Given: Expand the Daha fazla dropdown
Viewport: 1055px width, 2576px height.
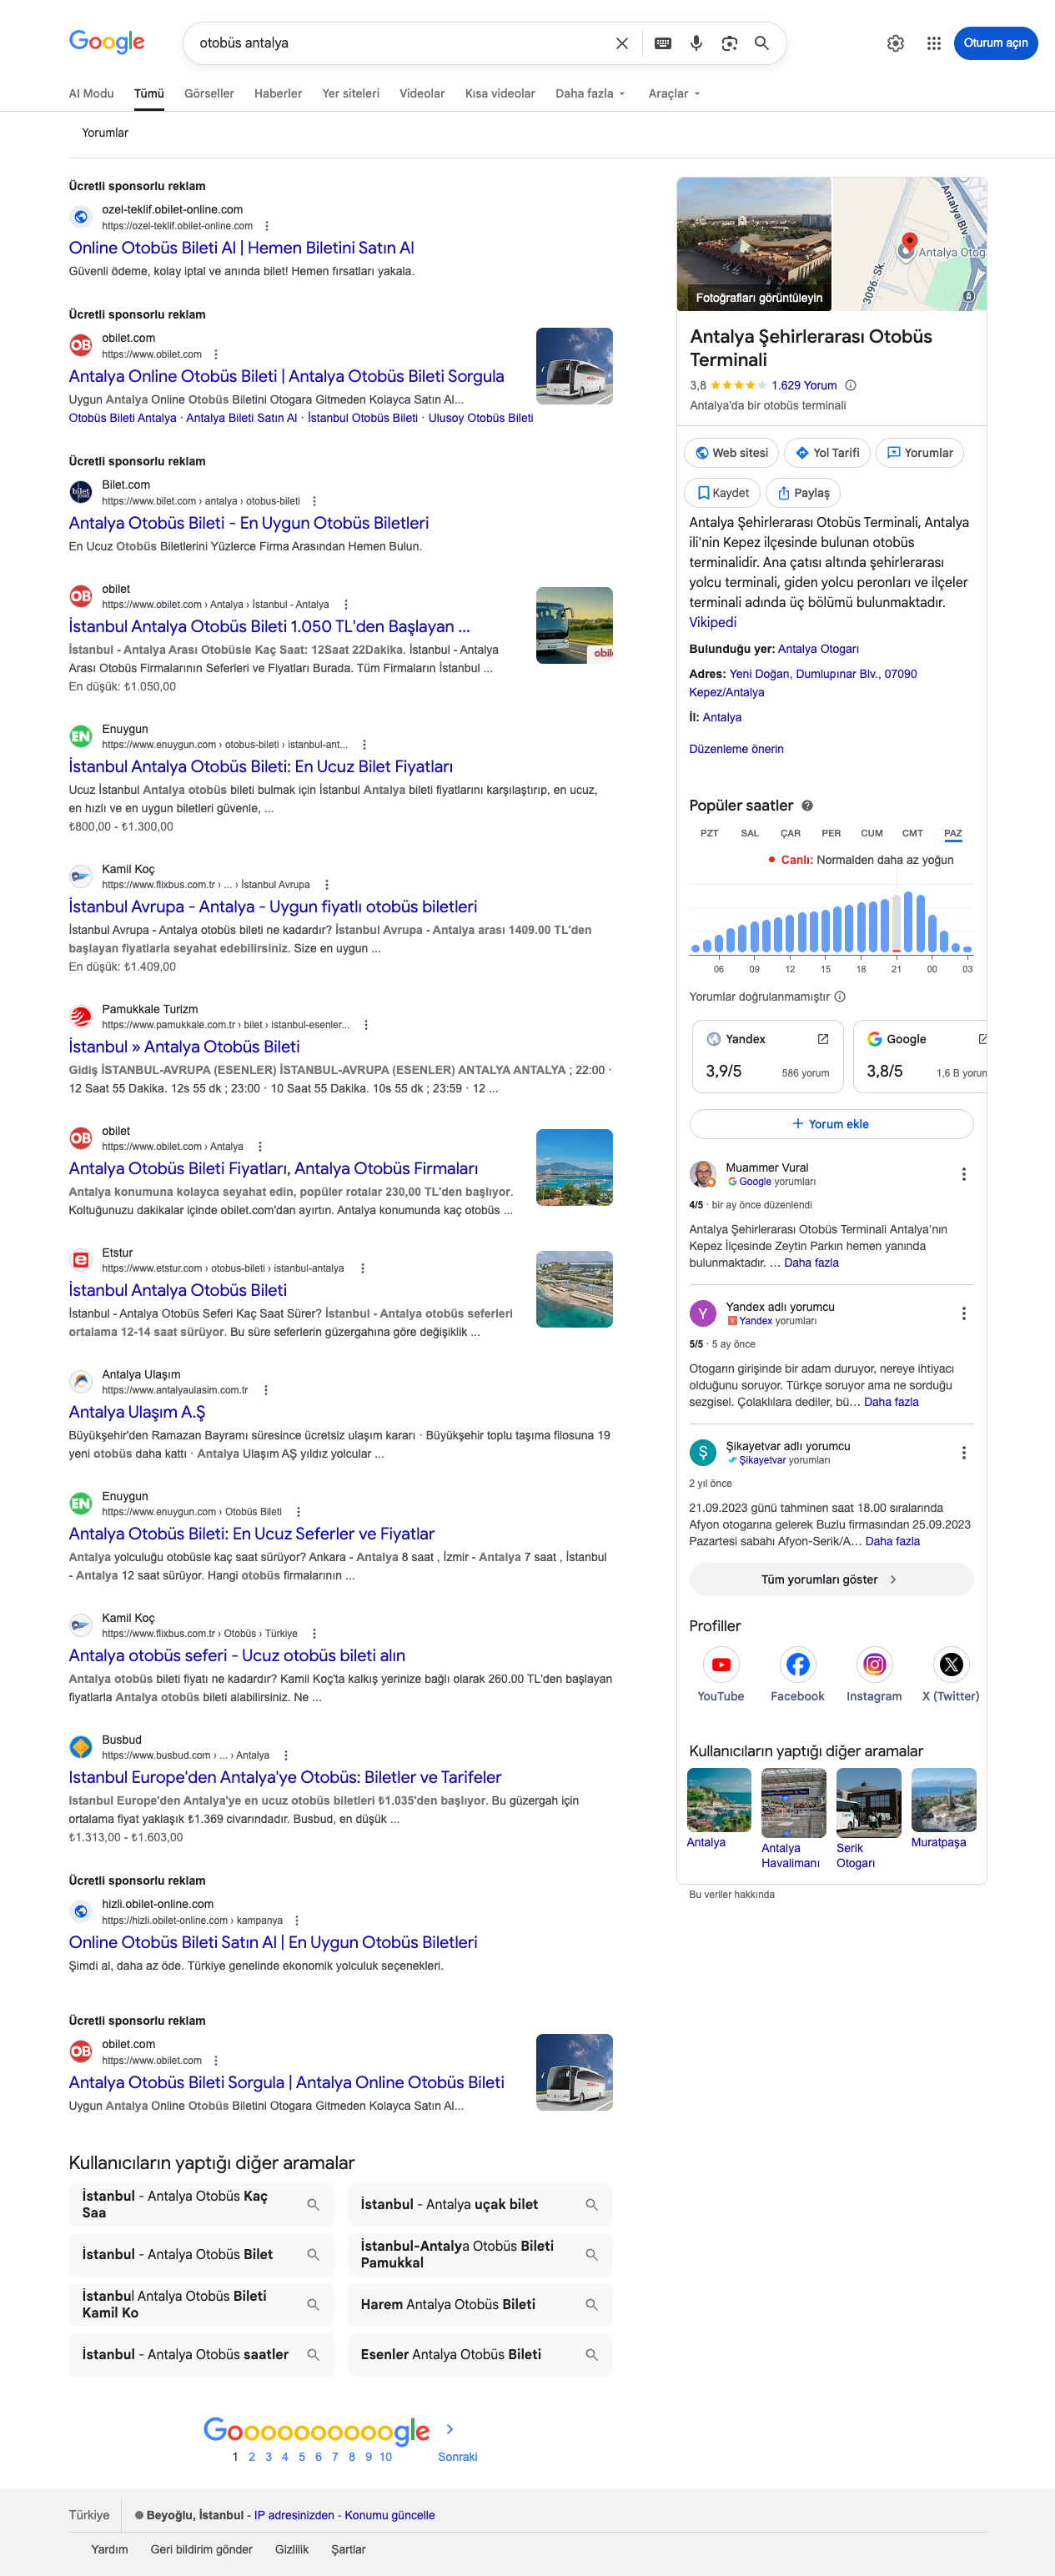Looking at the screenshot, I should pos(590,93).
